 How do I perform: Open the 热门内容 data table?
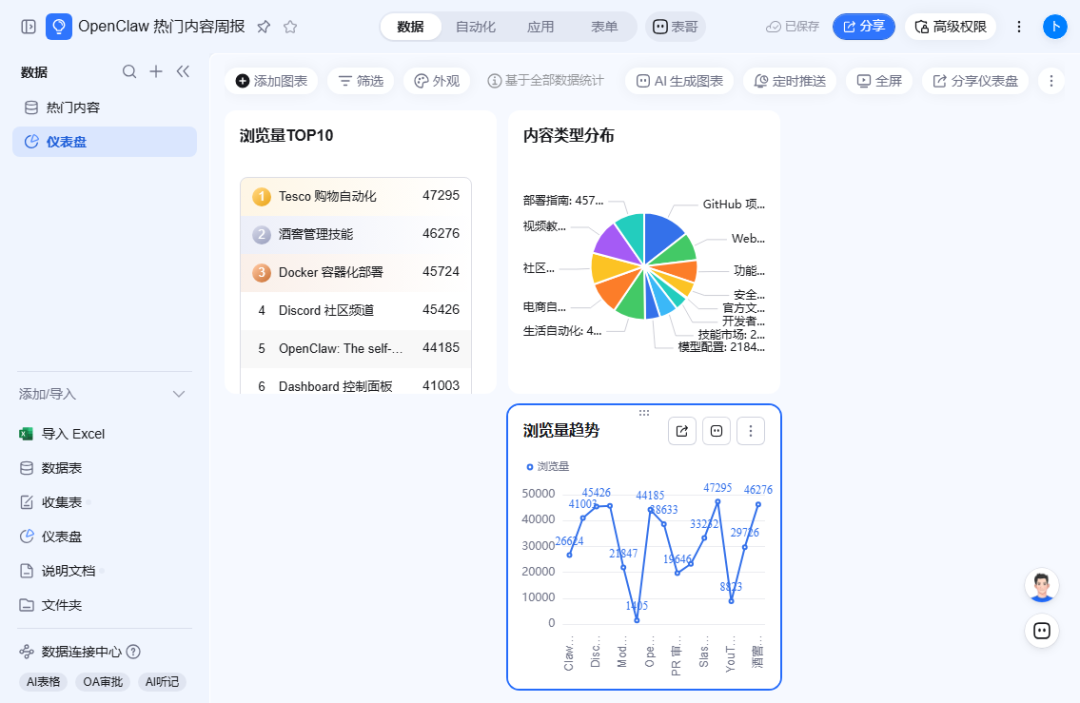(105, 107)
